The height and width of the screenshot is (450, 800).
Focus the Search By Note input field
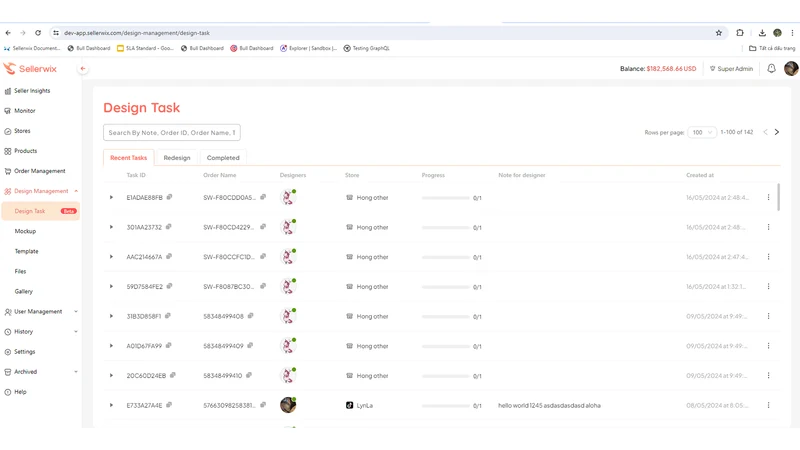pyautogui.click(x=172, y=133)
